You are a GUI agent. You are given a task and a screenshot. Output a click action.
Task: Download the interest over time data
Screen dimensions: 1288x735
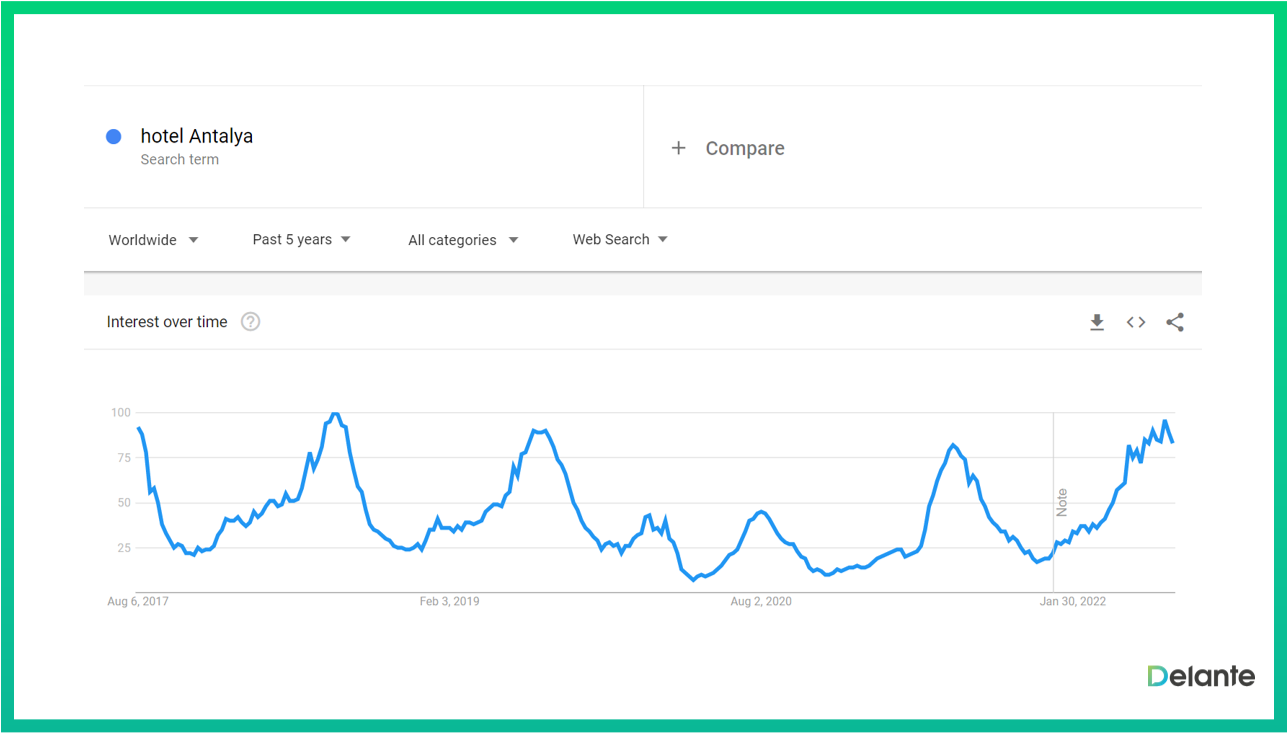pyautogui.click(x=1097, y=322)
